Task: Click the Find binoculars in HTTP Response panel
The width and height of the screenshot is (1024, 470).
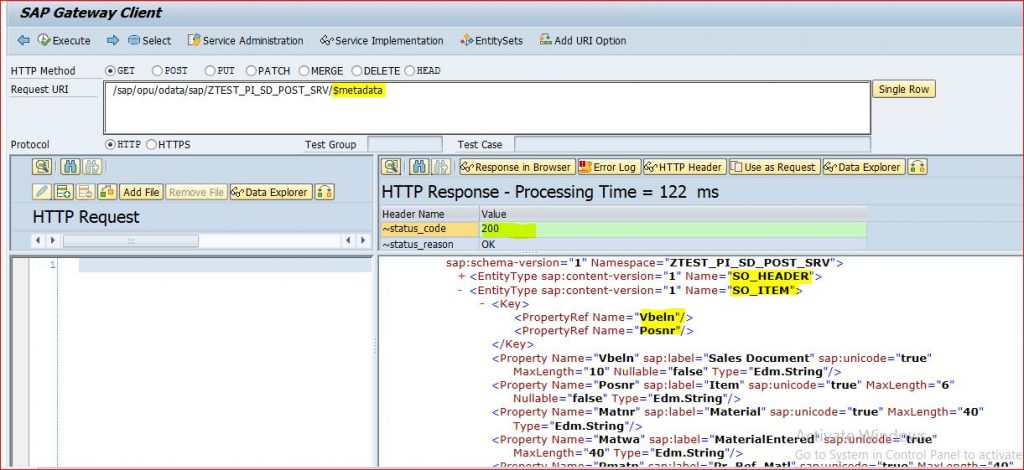Action: click(420, 167)
